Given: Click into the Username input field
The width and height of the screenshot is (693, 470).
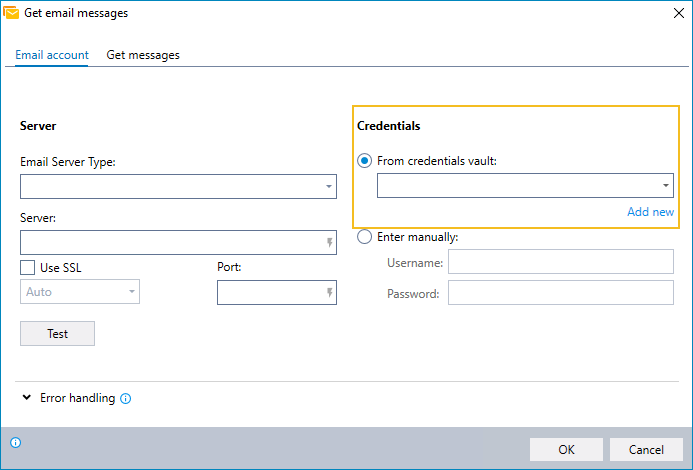Looking at the screenshot, I should pyautogui.click(x=561, y=262).
